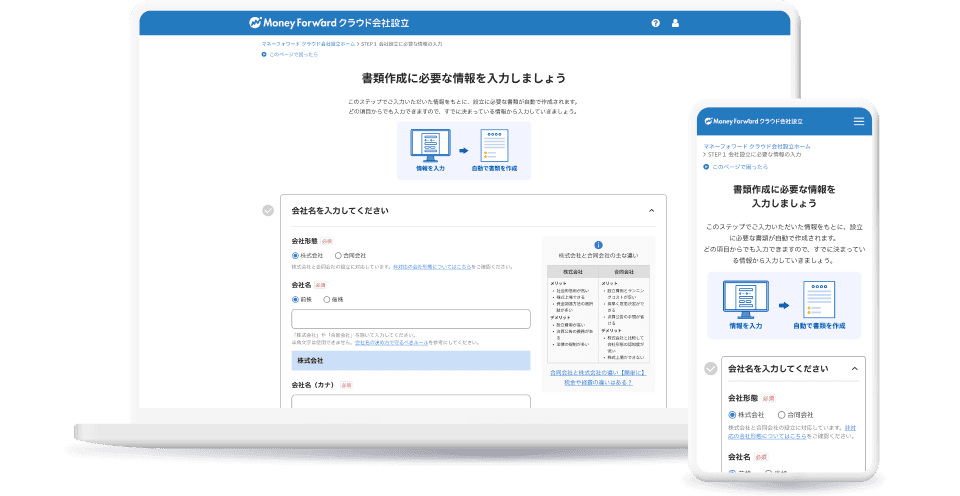Viewport: 960px width, 496px height.
Task: Click the このページで困ったら link on the phone
Action: coord(740,167)
